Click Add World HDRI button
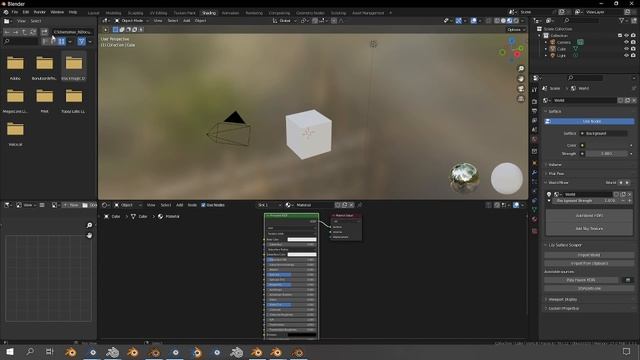Screen dimensions: 640x360 click(589, 216)
